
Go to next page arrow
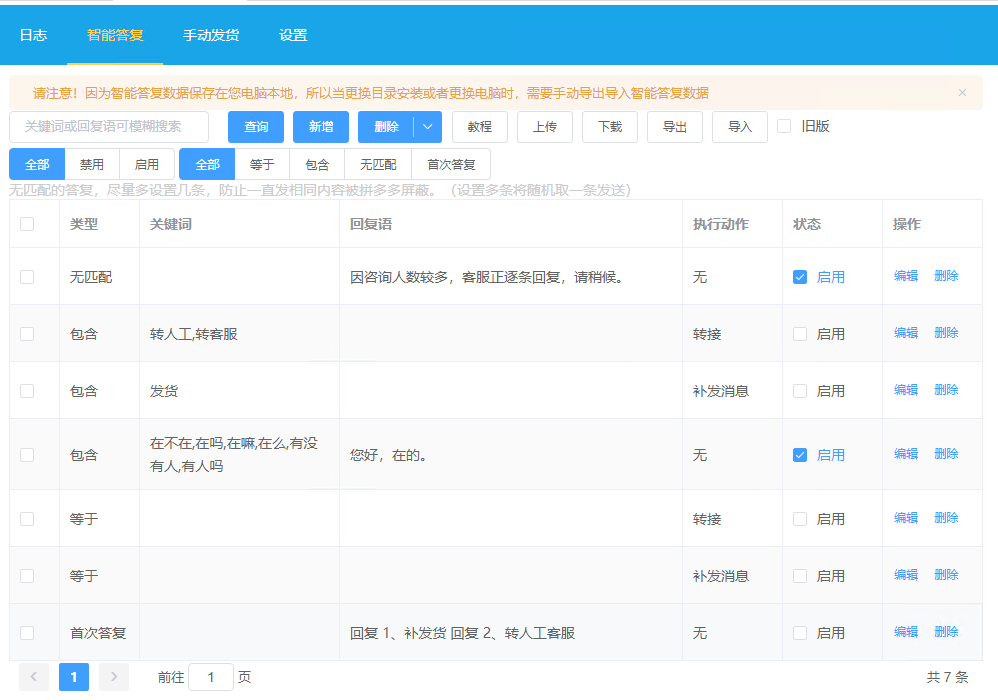(x=114, y=677)
